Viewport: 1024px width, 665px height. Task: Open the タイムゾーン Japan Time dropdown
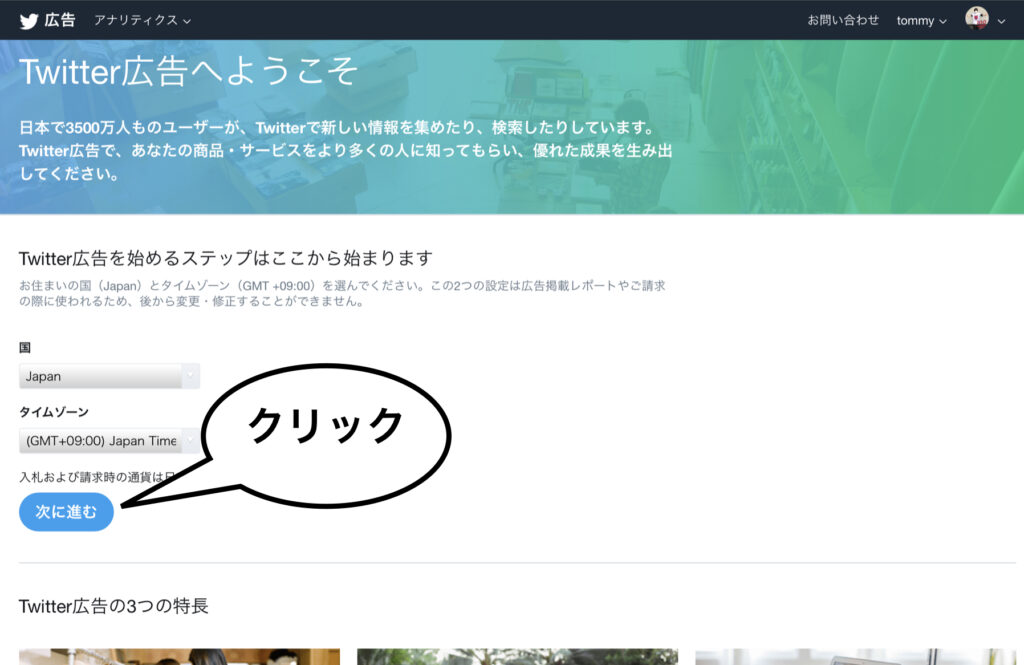(109, 441)
